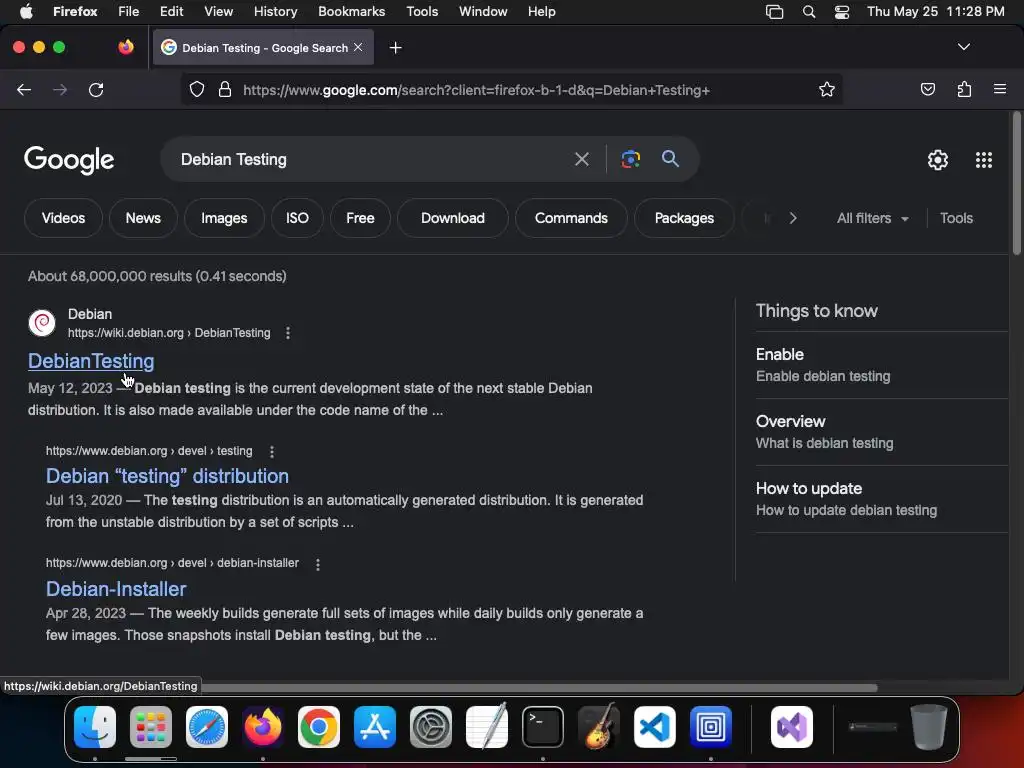This screenshot has width=1024, height=768.
Task: Bookmark this page with the star
Action: [x=827, y=89]
